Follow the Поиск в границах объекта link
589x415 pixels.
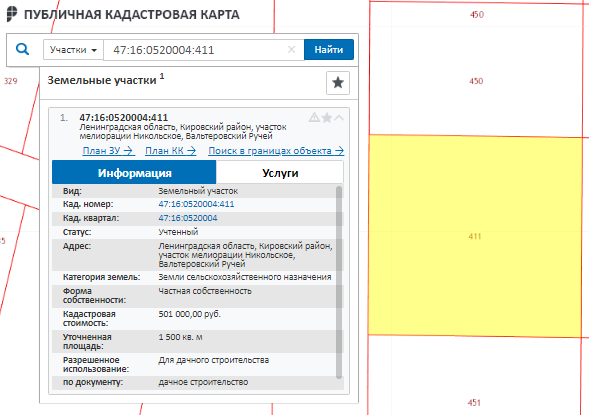coord(276,151)
